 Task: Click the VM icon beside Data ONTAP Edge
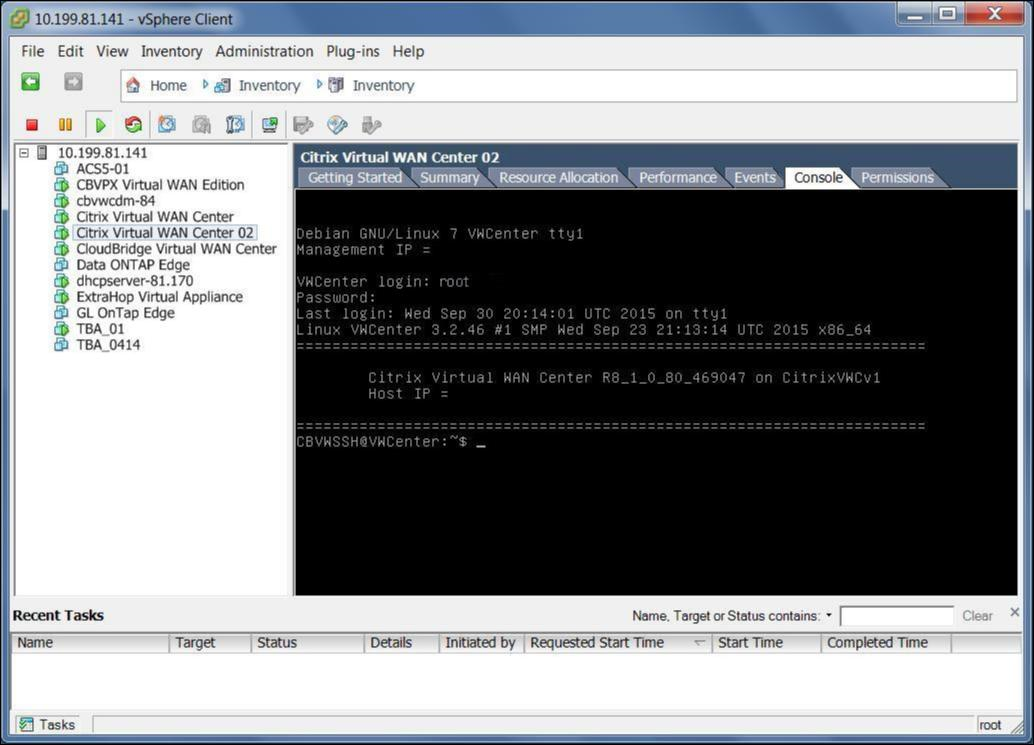(x=61, y=265)
